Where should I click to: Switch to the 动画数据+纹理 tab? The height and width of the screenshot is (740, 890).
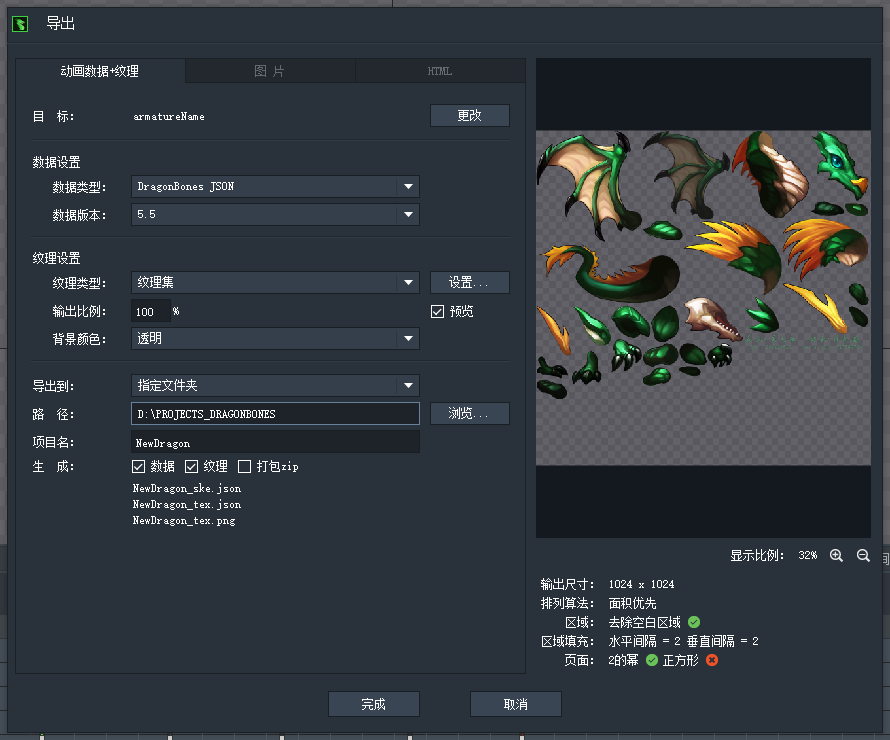point(100,71)
